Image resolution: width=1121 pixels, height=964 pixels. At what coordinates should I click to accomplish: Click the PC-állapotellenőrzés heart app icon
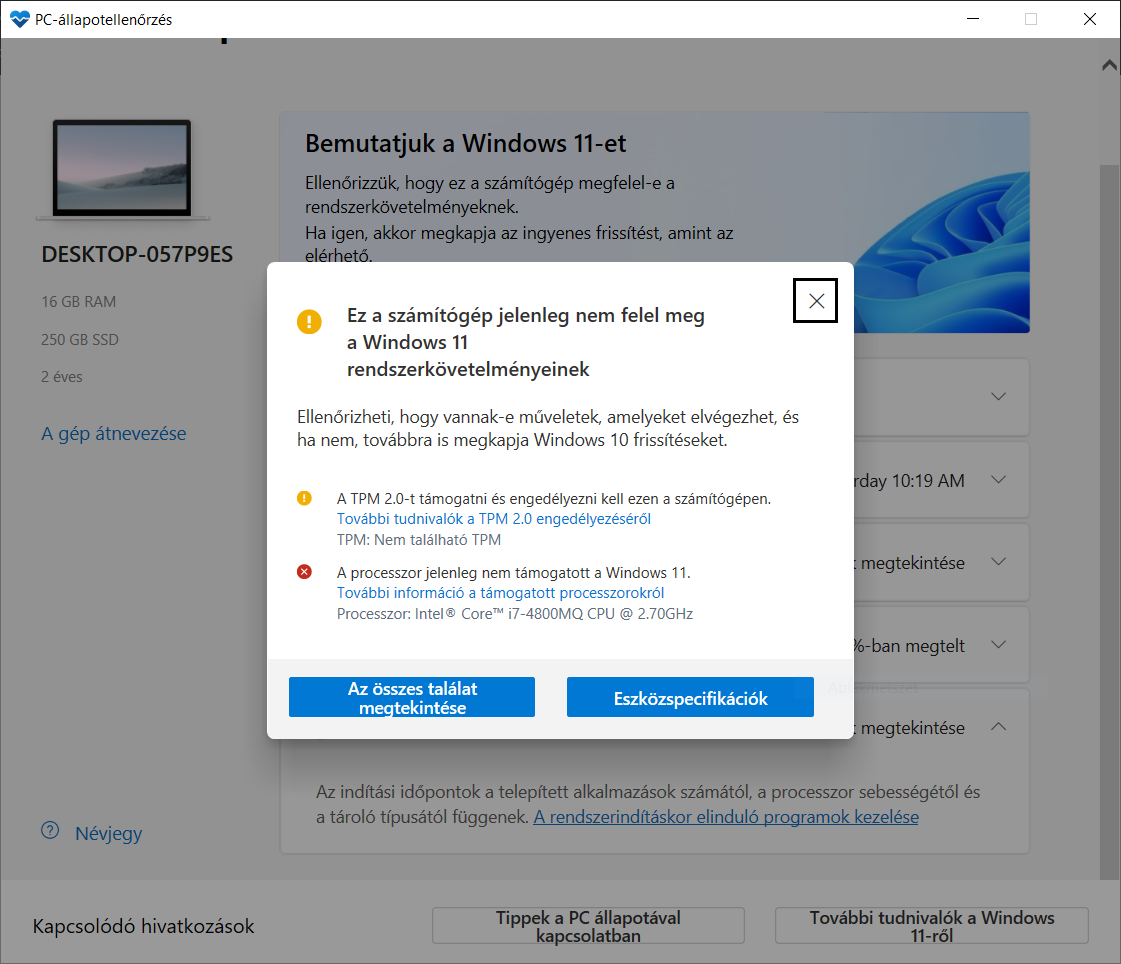pyautogui.click(x=20, y=19)
